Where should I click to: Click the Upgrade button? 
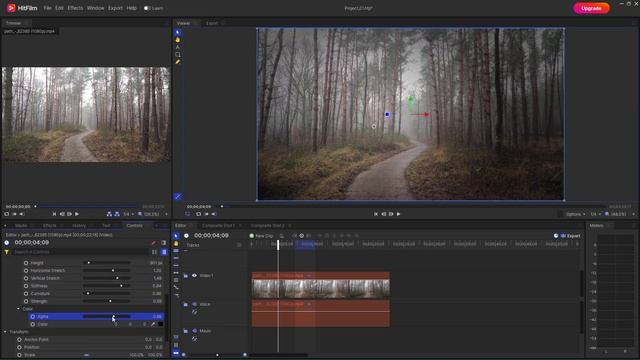tap(591, 8)
